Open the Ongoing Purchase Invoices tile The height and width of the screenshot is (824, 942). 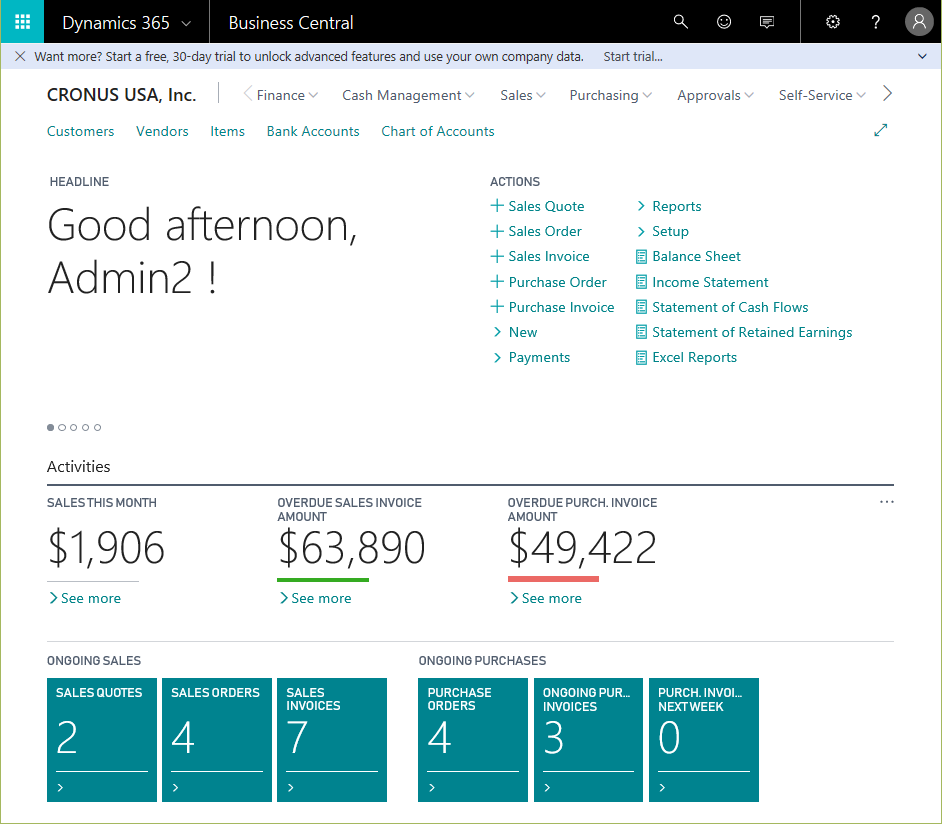point(588,740)
